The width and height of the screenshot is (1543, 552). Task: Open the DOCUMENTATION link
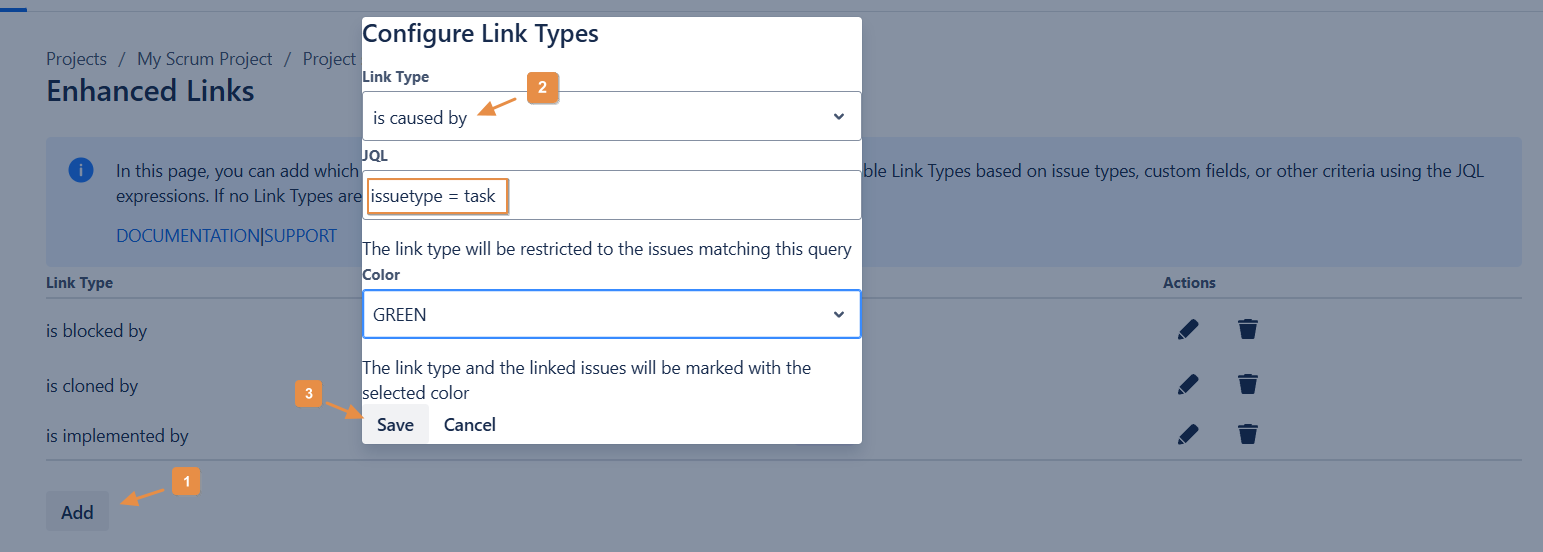pyautogui.click(x=187, y=236)
